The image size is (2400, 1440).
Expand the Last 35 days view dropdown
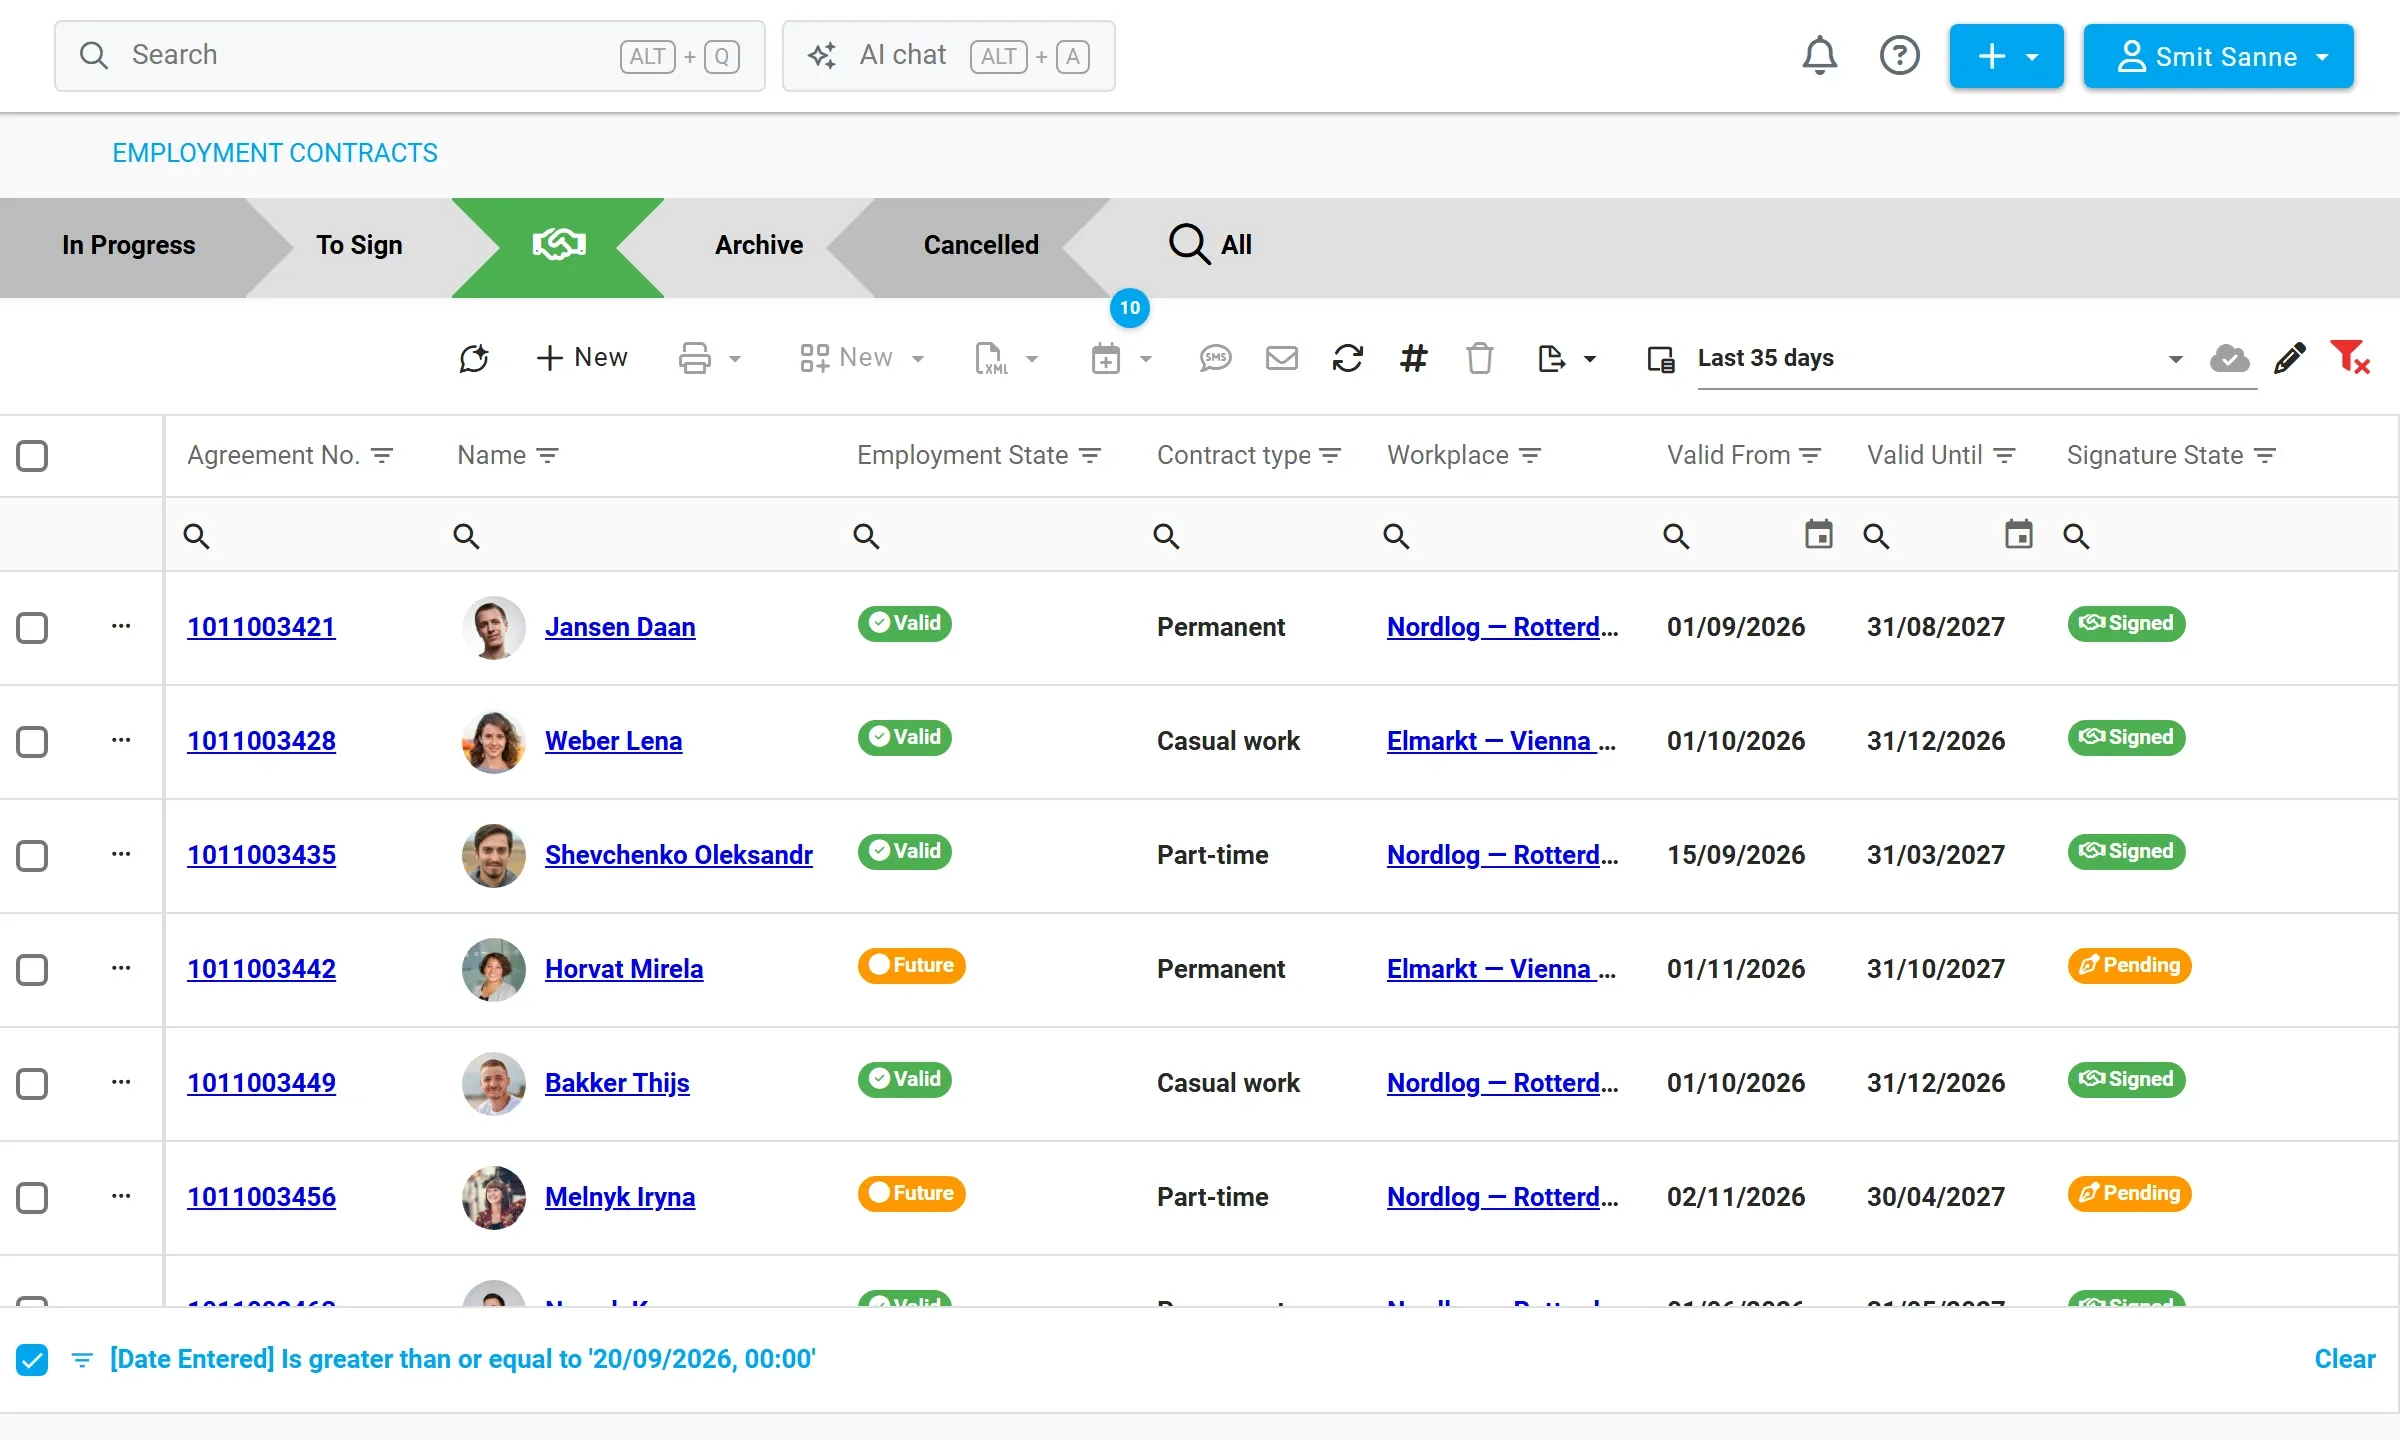pyautogui.click(x=2175, y=359)
